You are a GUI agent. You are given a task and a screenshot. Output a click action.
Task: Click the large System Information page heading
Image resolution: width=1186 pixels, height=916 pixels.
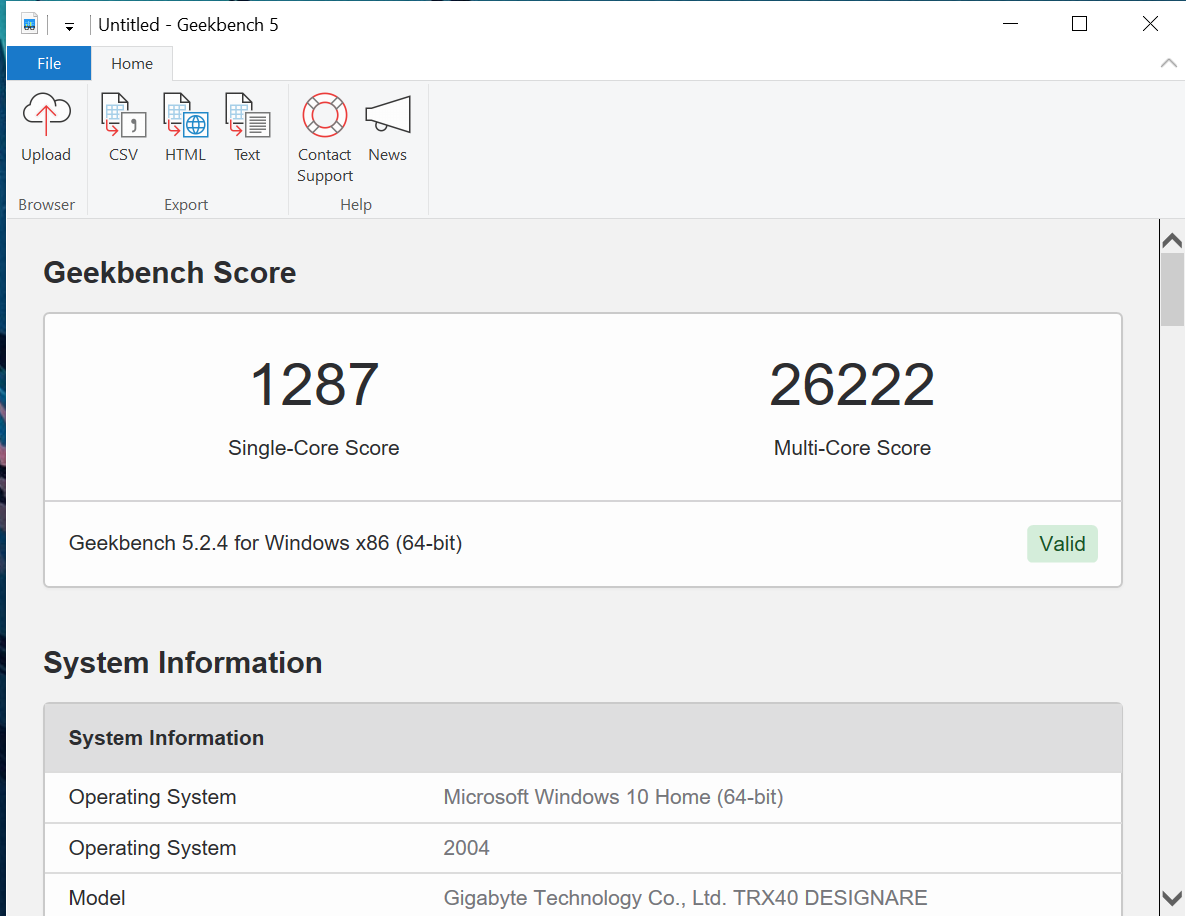tap(182, 663)
